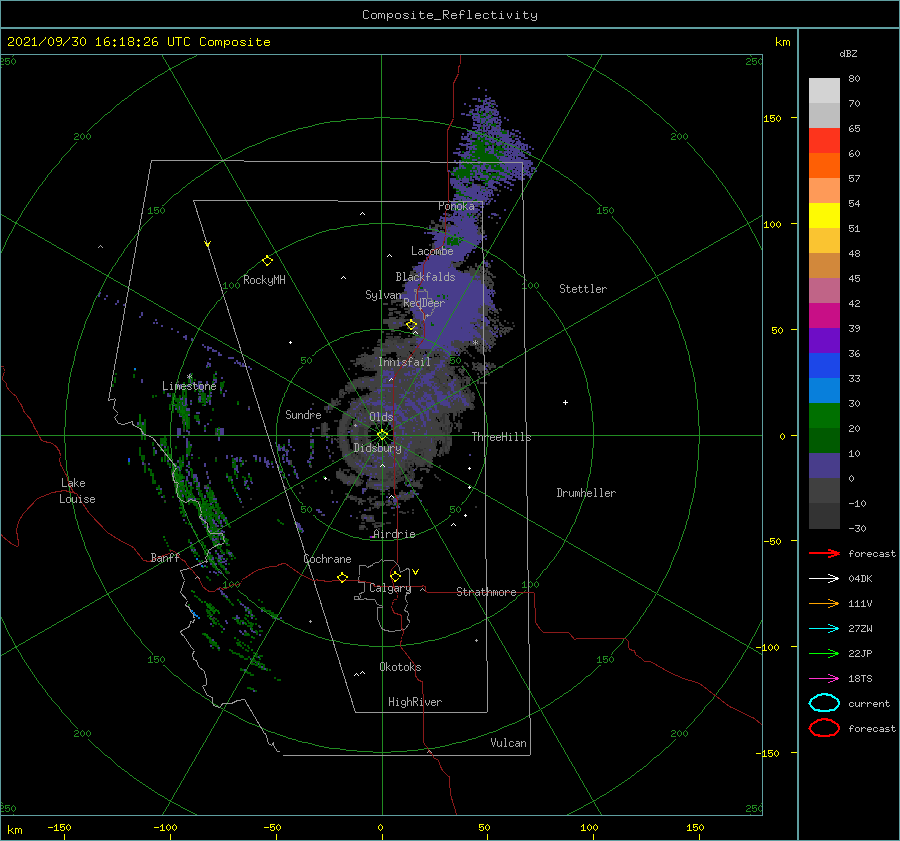The width and height of the screenshot is (900, 841).
Task: Click the yellow diamond marker below Cochrane
Action: (x=343, y=577)
